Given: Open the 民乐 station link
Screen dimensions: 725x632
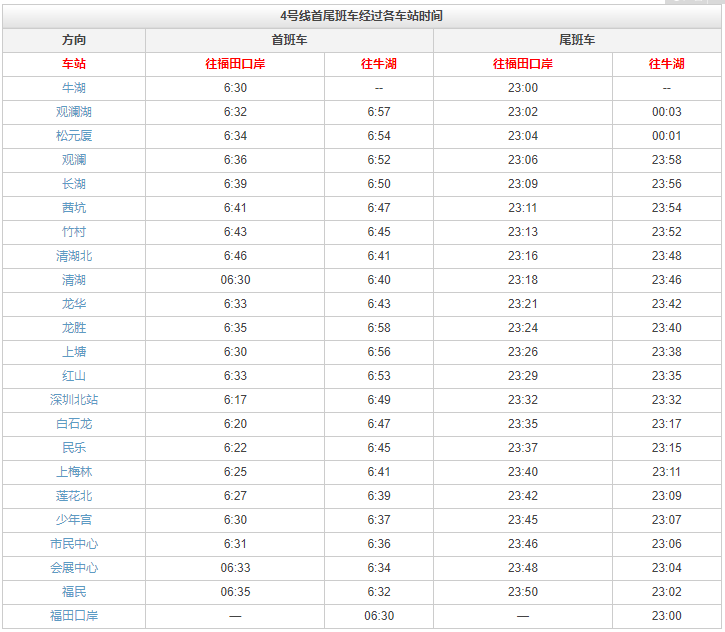Looking at the screenshot, I should pyautogui.click(x=74, y=448).
